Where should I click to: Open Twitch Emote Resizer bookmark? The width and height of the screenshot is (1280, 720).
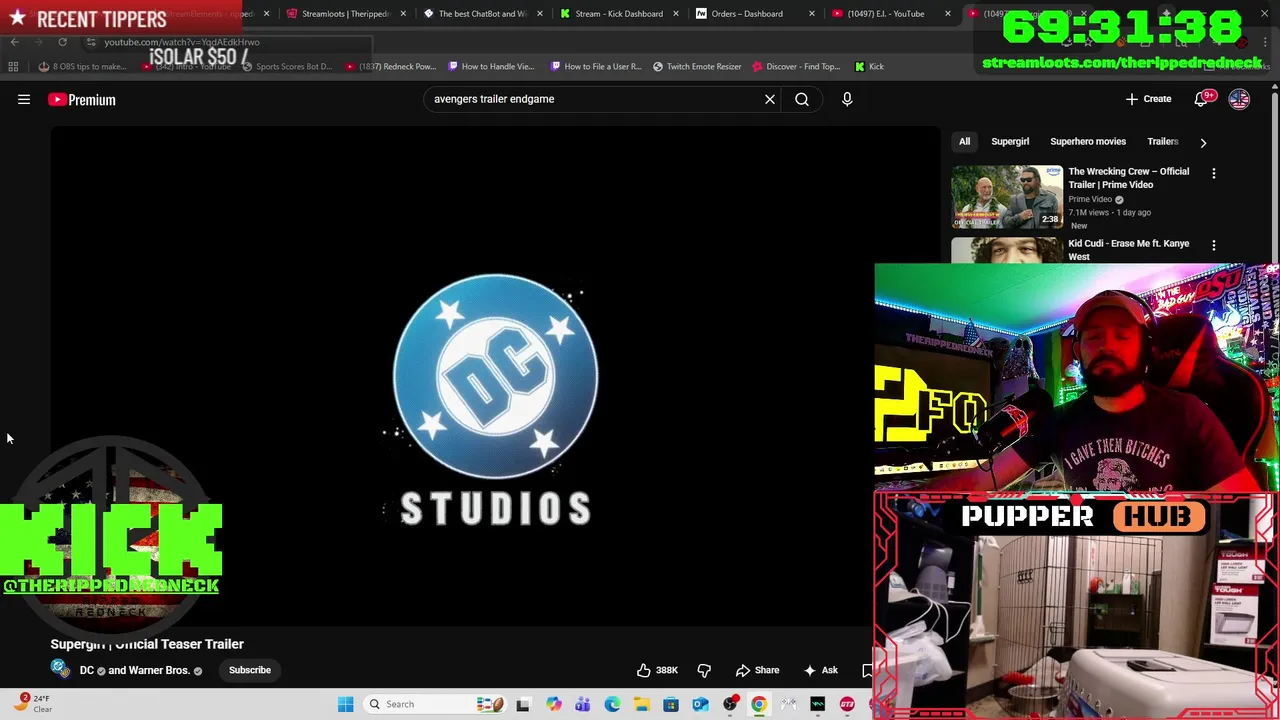click(697, 66)
